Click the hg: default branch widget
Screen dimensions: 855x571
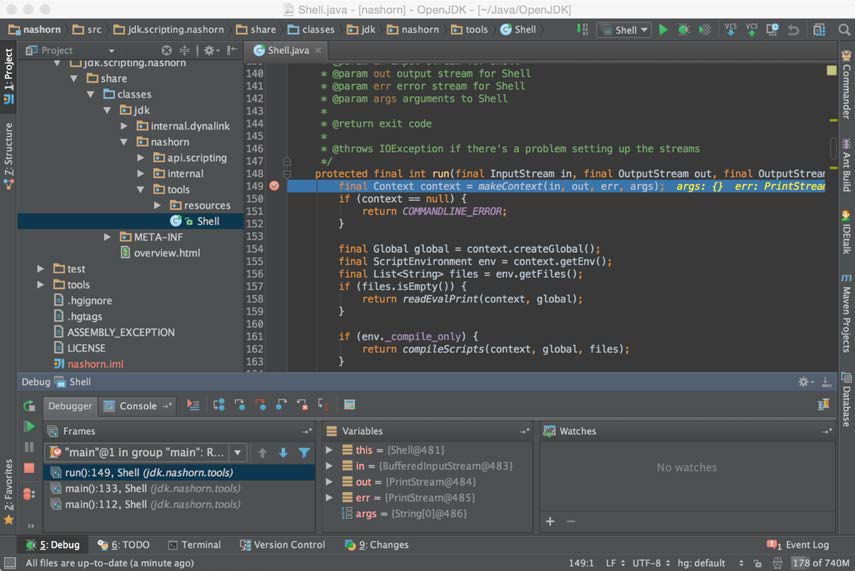click(x=710, y=563)
